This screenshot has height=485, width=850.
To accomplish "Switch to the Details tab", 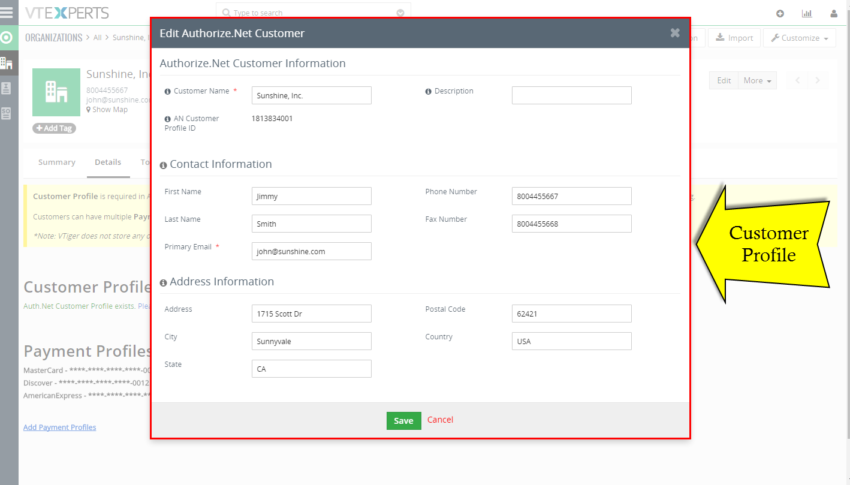I will pyautogui.click(x=108, y=162).
